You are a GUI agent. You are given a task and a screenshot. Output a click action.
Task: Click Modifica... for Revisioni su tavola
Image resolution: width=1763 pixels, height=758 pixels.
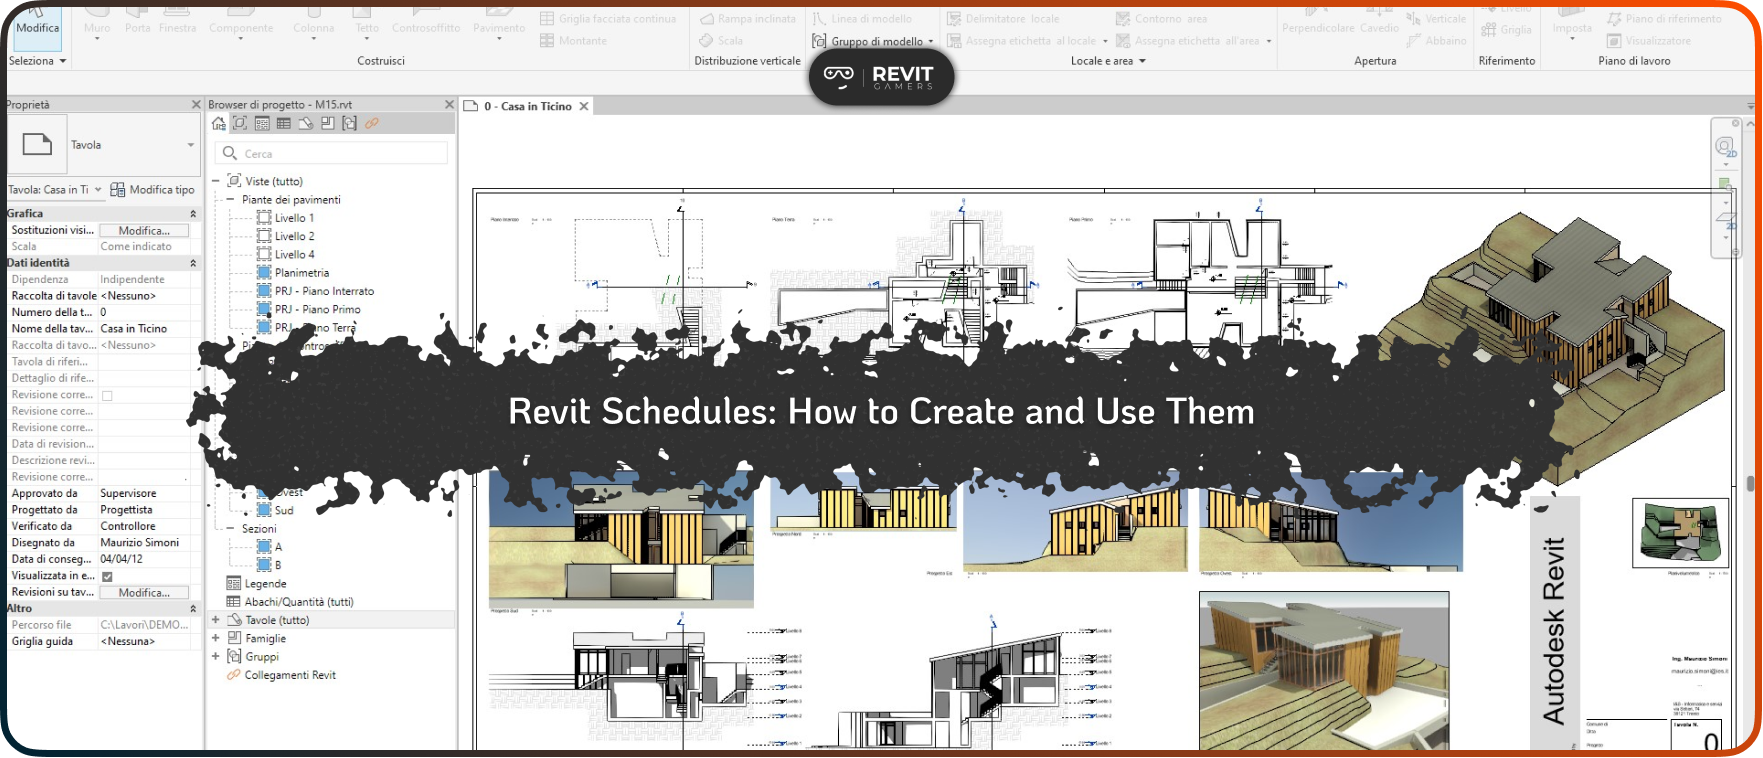coord(144,593)
